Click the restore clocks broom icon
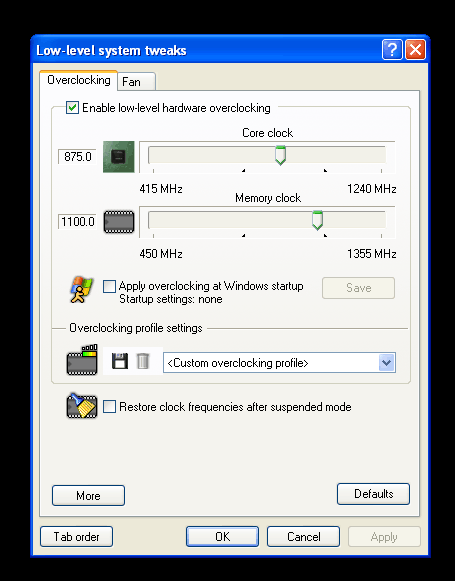 (82, 406)
